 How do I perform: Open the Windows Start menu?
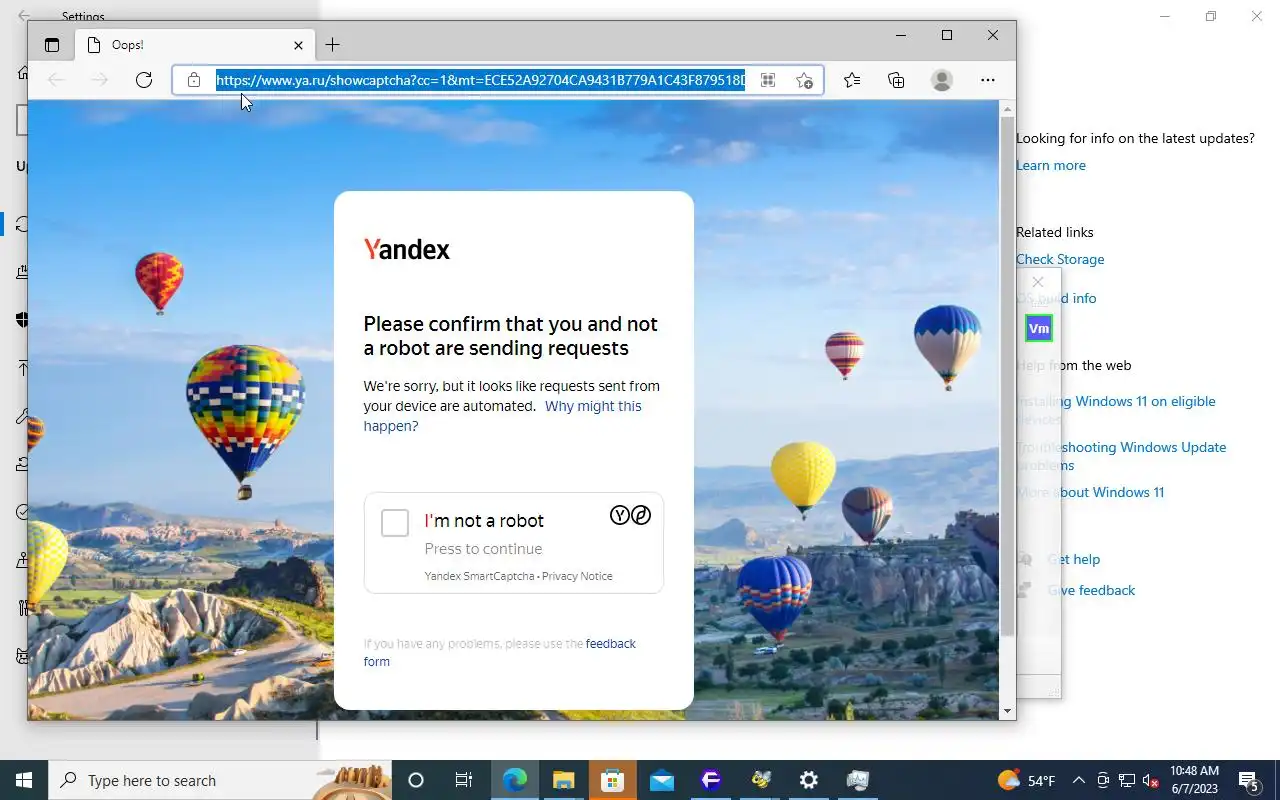click(24, 780)
